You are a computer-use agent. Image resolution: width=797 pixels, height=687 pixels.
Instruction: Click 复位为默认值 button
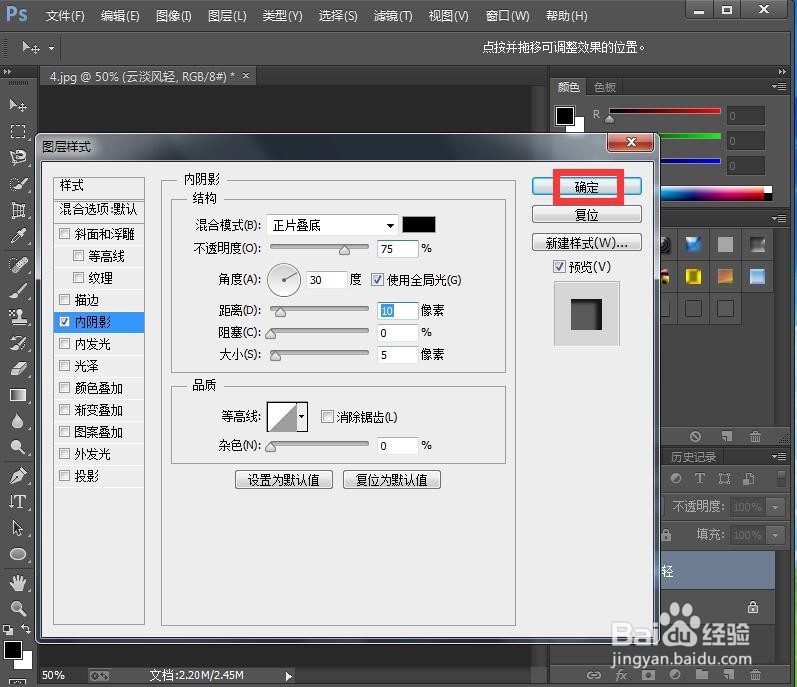(391, 480)
